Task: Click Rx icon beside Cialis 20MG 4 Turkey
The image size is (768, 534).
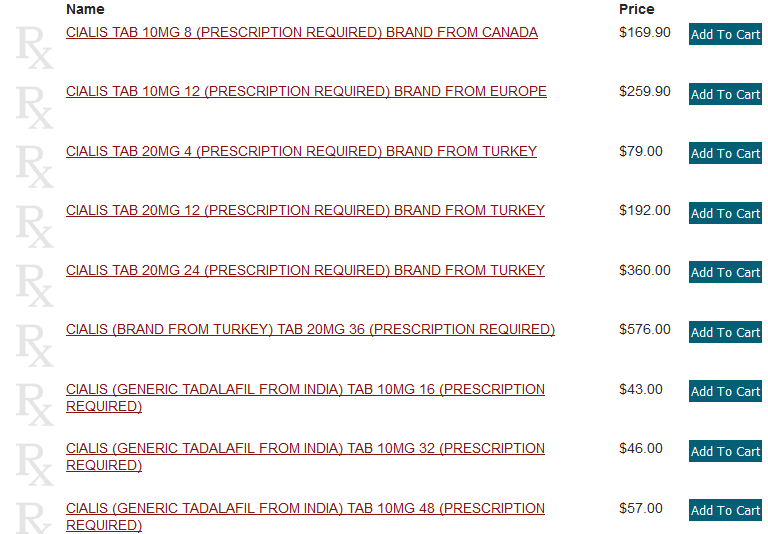Action: [35, 167]
